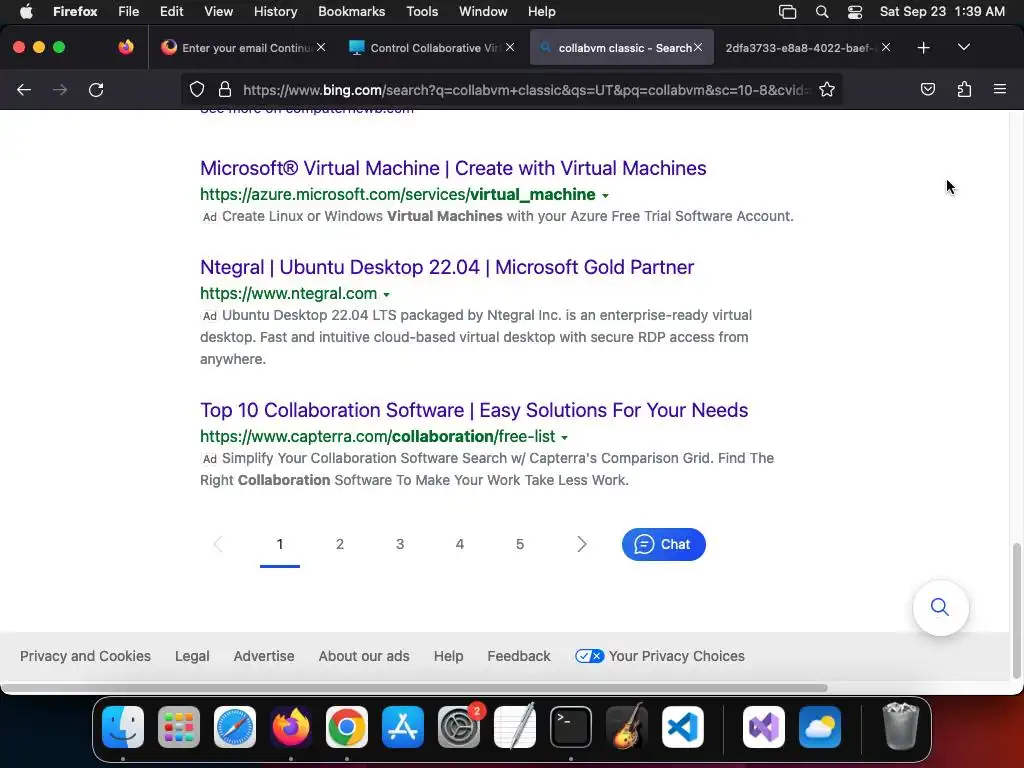Reload the page with the refresh icon
1024x768 pixels.
(x=96, y=90)
